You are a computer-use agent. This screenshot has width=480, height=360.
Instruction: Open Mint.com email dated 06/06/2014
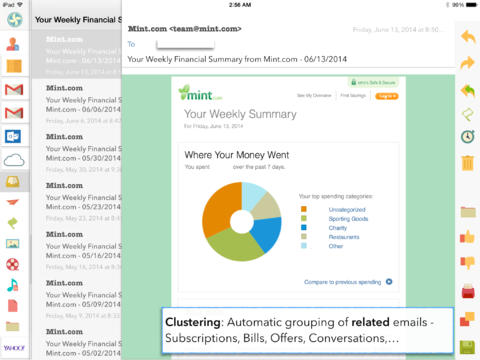pyautogui.click(x=77, y=103)
